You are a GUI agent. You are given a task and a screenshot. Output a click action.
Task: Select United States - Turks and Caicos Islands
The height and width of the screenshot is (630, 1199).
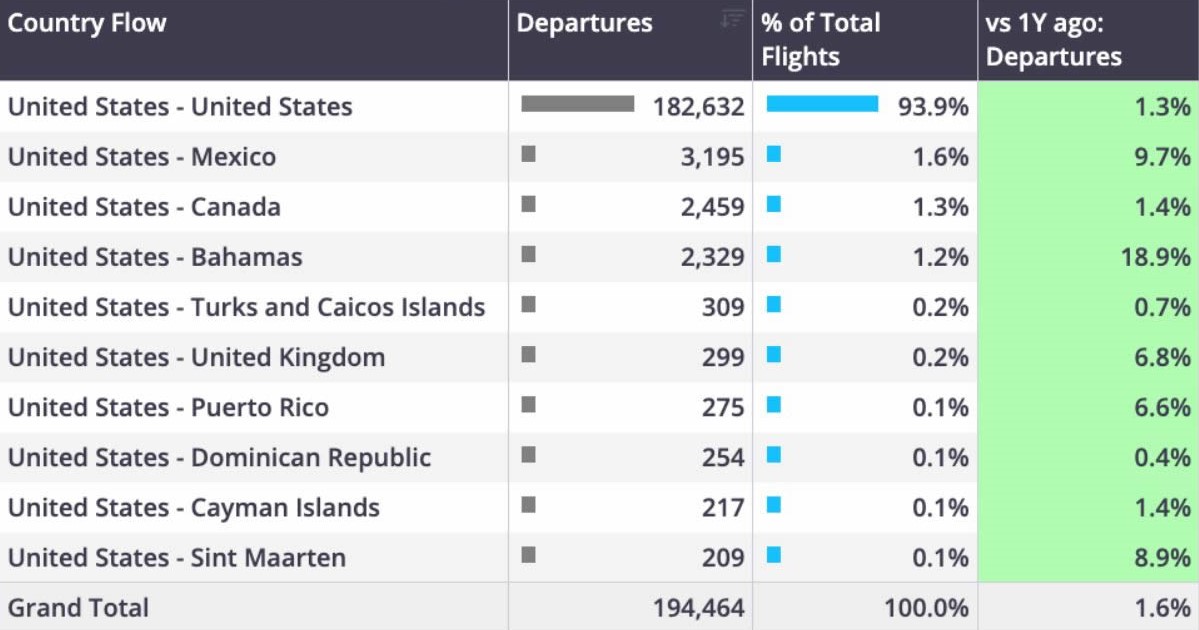[x=247, y=307]
